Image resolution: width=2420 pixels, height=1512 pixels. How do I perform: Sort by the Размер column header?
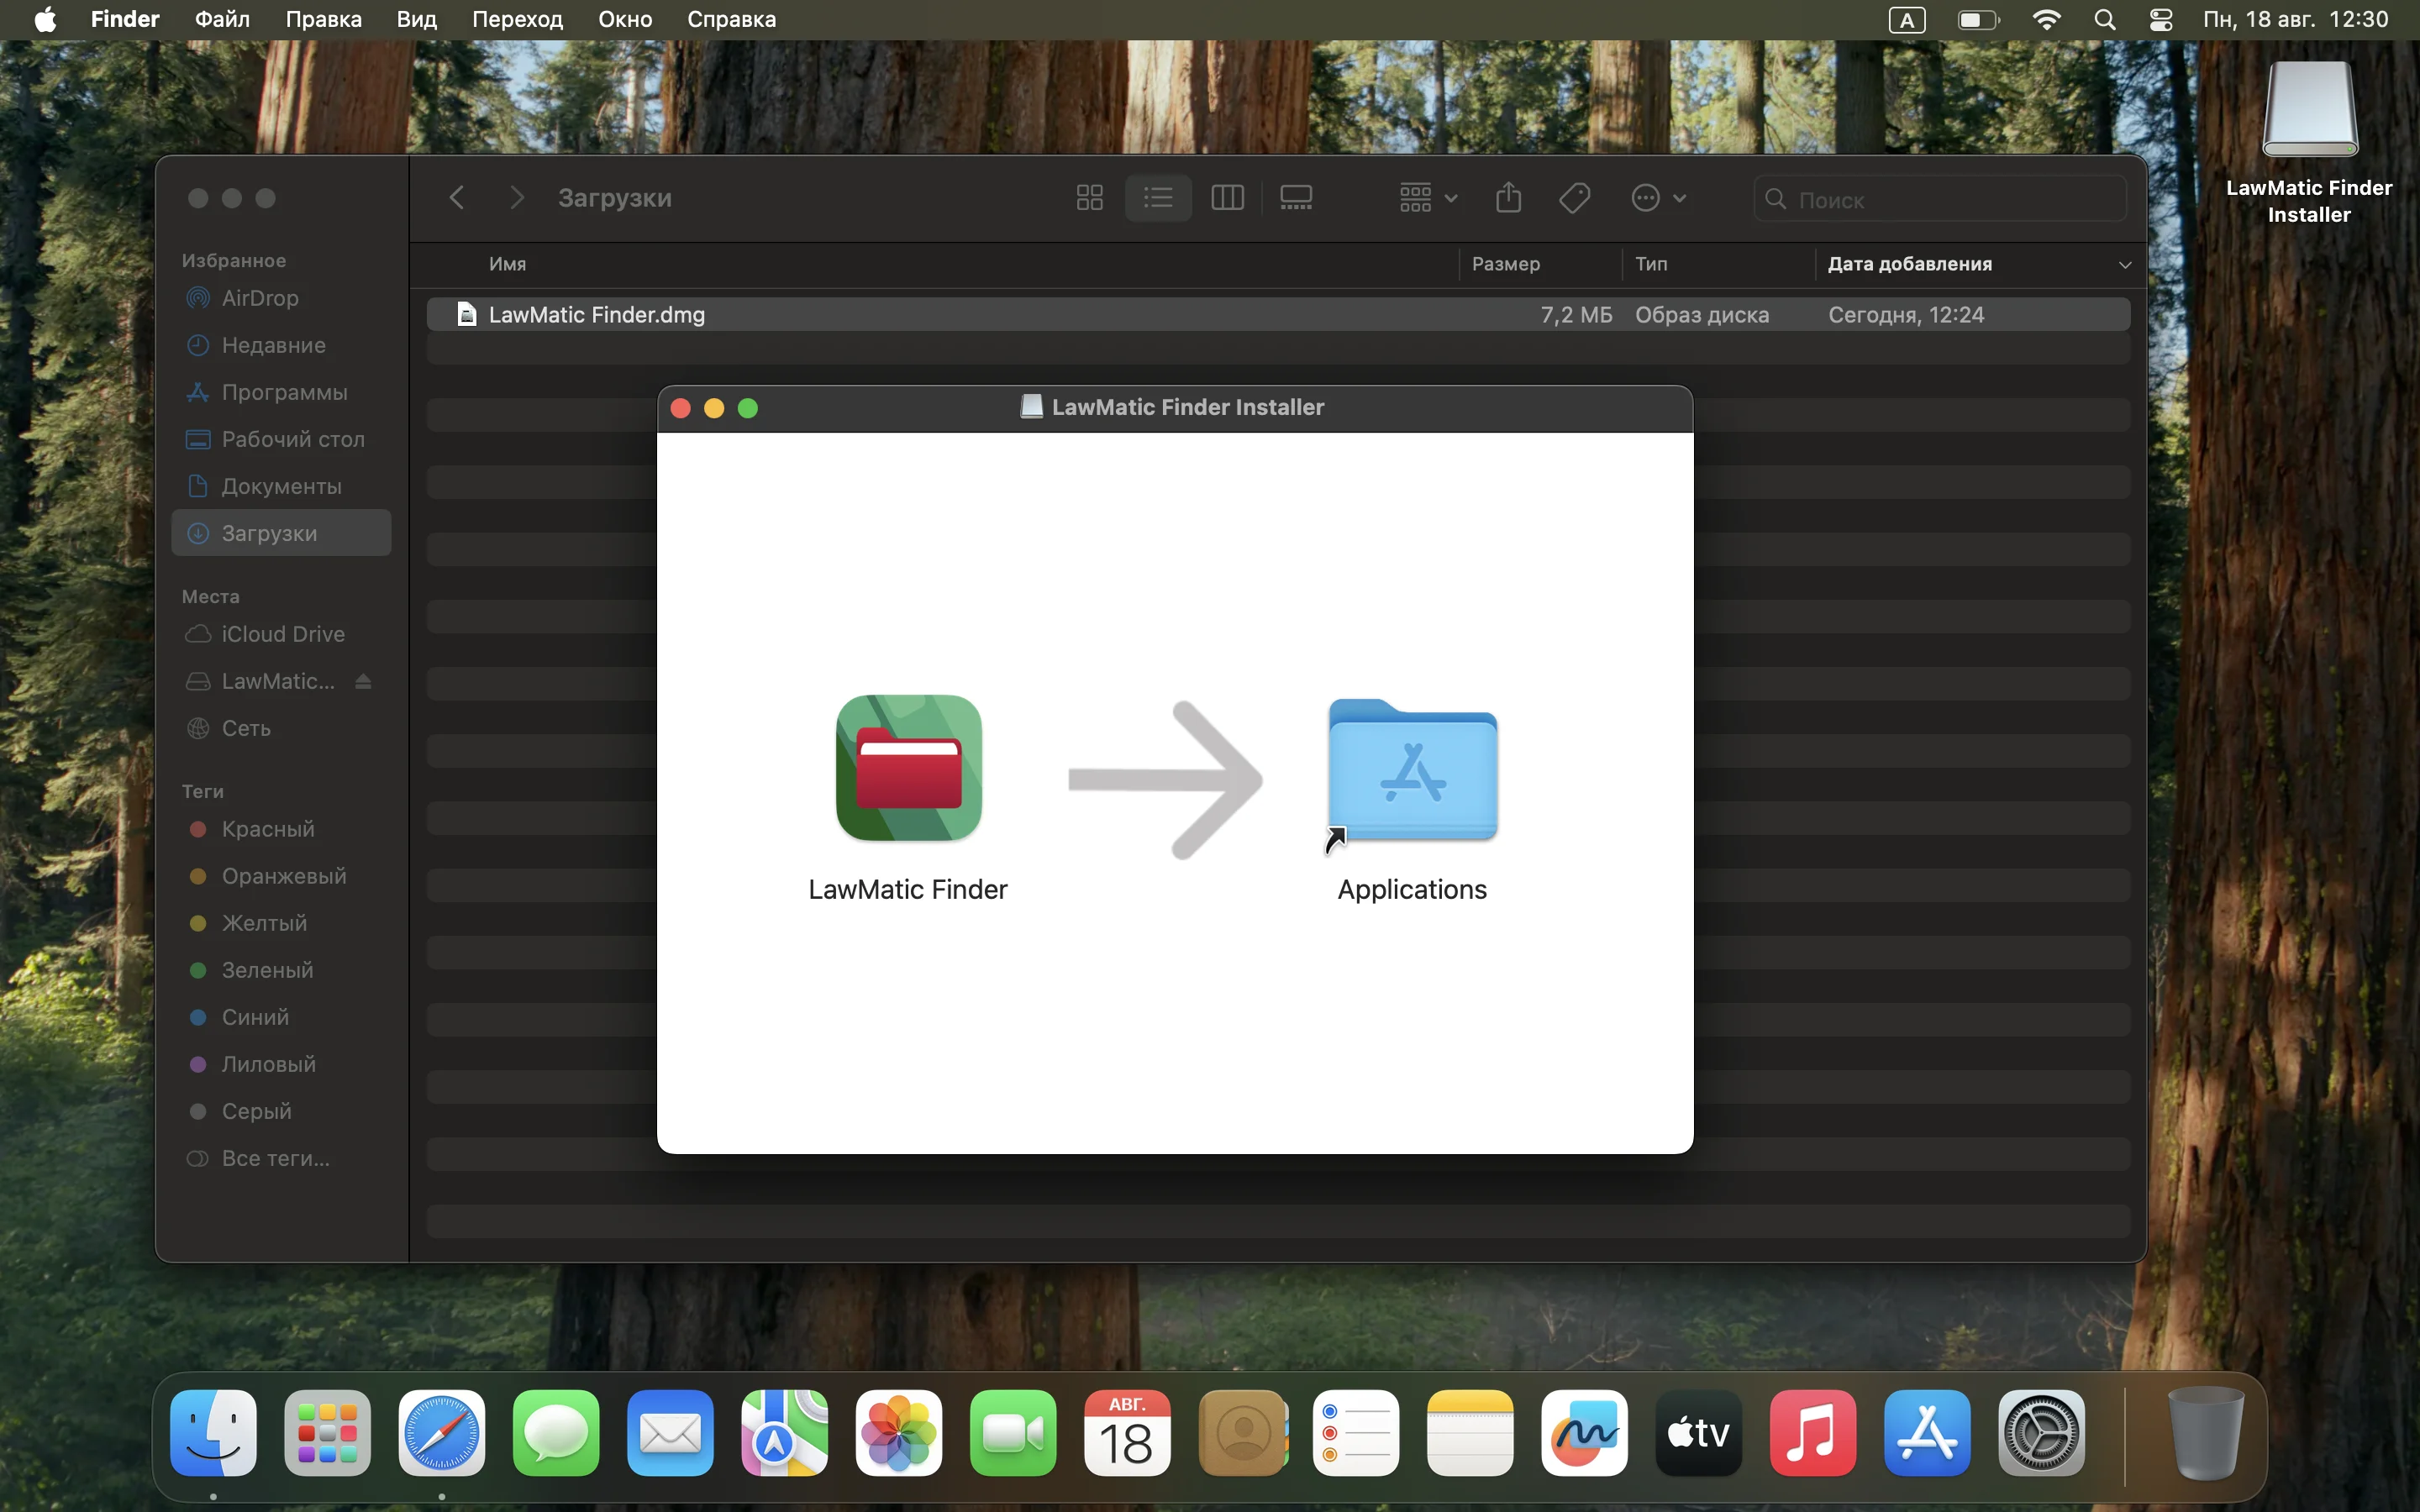tap(1505, 264)
